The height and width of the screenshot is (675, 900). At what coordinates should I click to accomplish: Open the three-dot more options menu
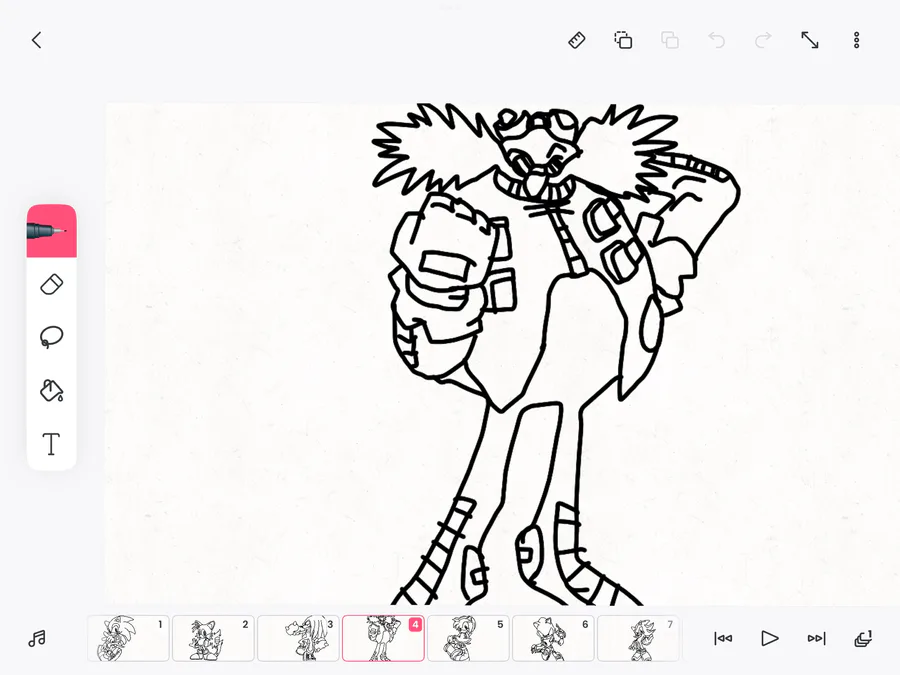tap(856, 40)
